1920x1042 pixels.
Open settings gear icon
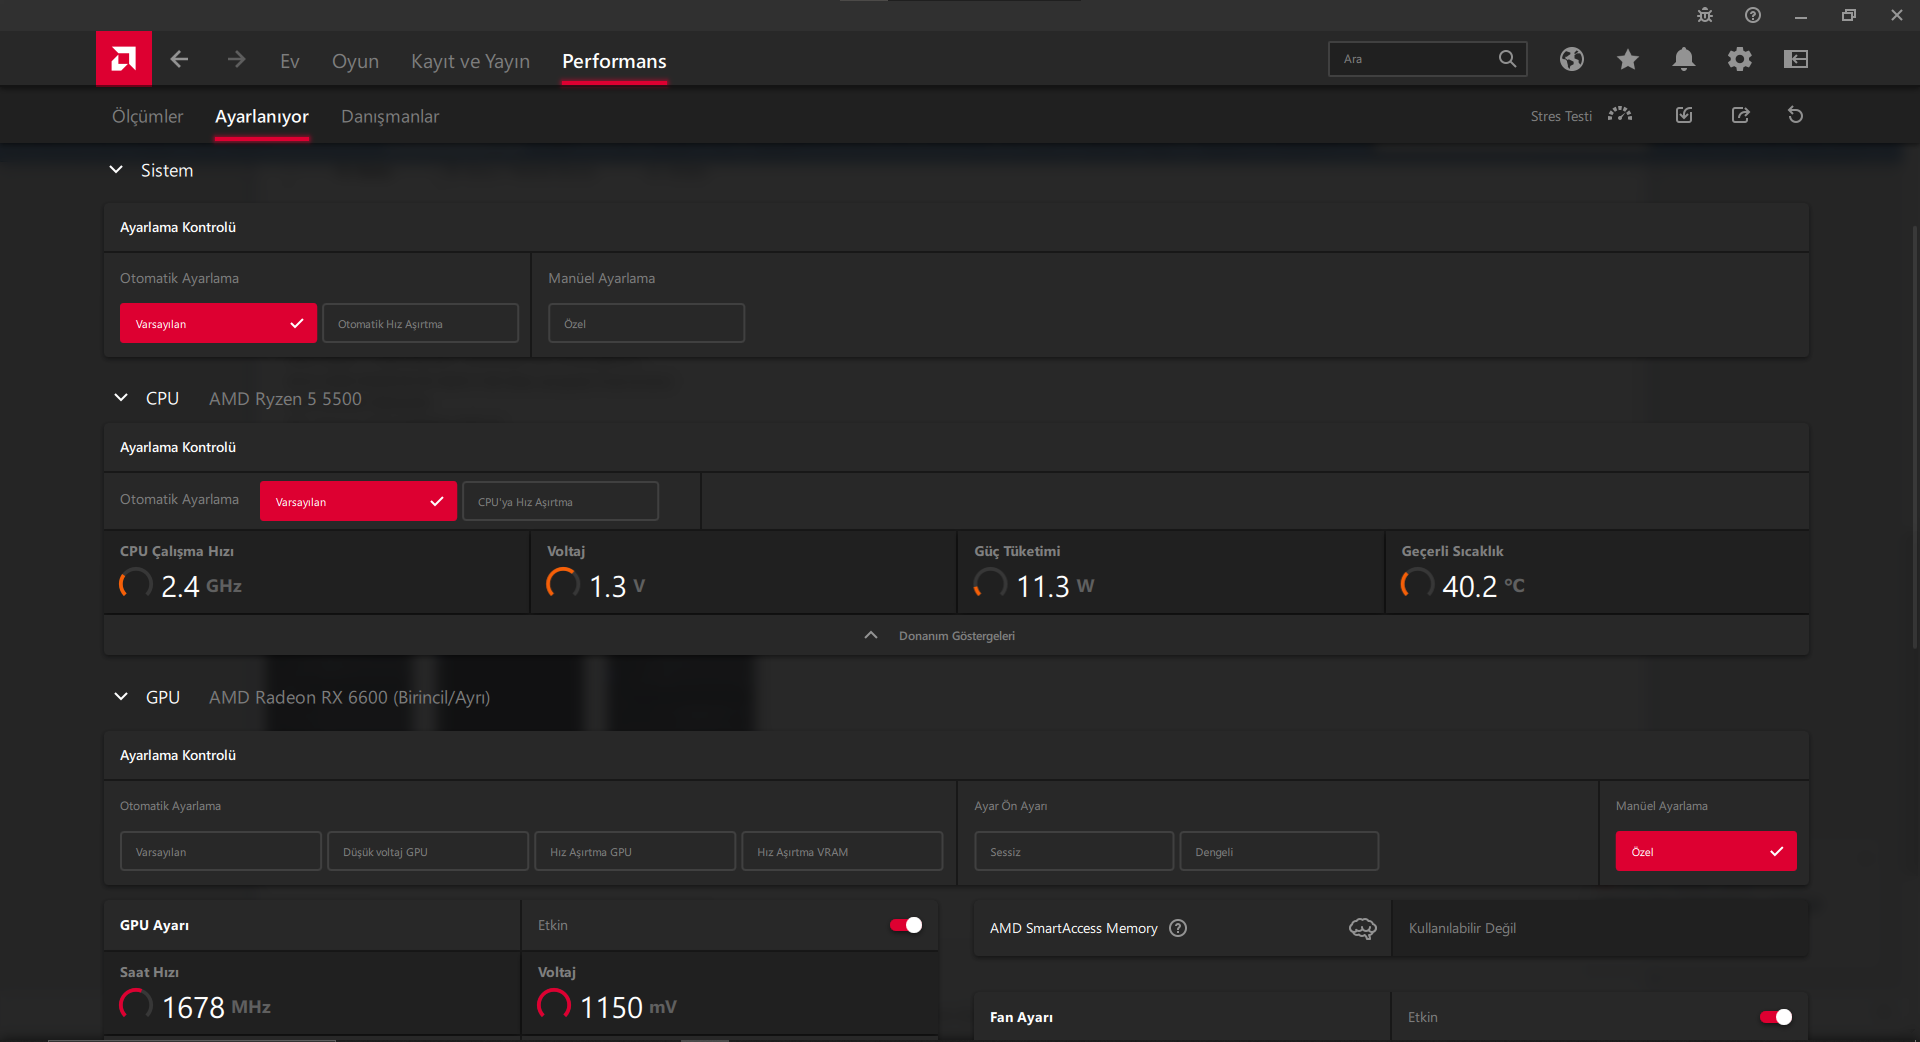[x=1740, y=59]
